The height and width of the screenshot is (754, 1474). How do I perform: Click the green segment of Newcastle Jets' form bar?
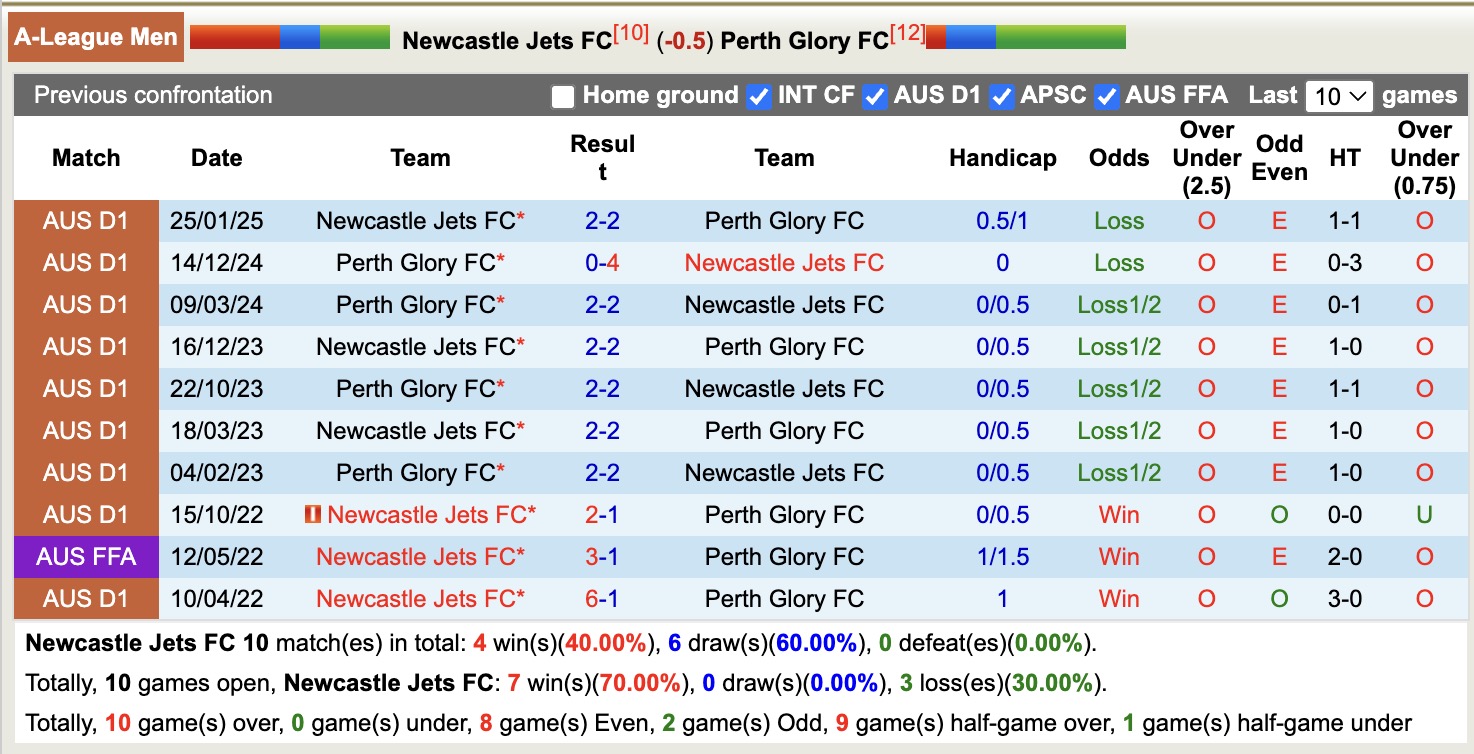click(355, 37)
